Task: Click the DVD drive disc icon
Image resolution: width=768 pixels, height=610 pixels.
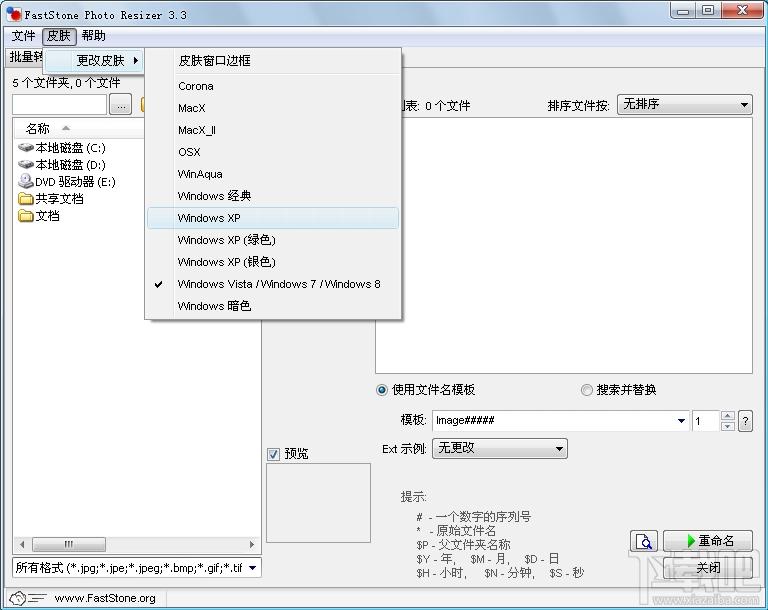Action: click(25, 181)
